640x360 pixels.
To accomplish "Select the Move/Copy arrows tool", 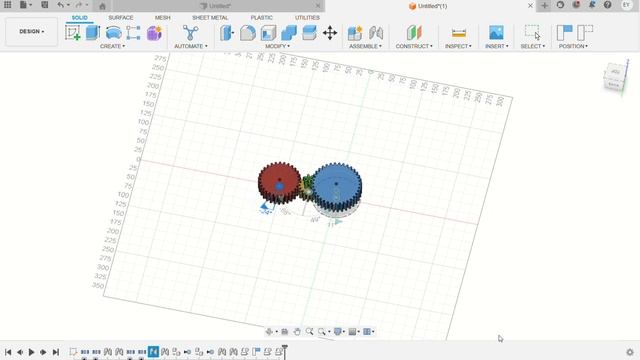I will pyautogui.click(x=330, y=33).
